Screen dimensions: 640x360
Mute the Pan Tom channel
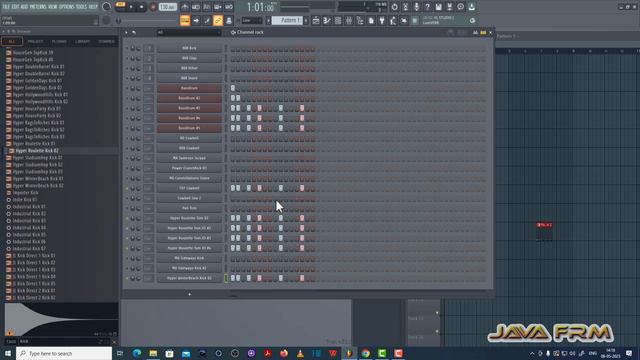pos(127,208)
